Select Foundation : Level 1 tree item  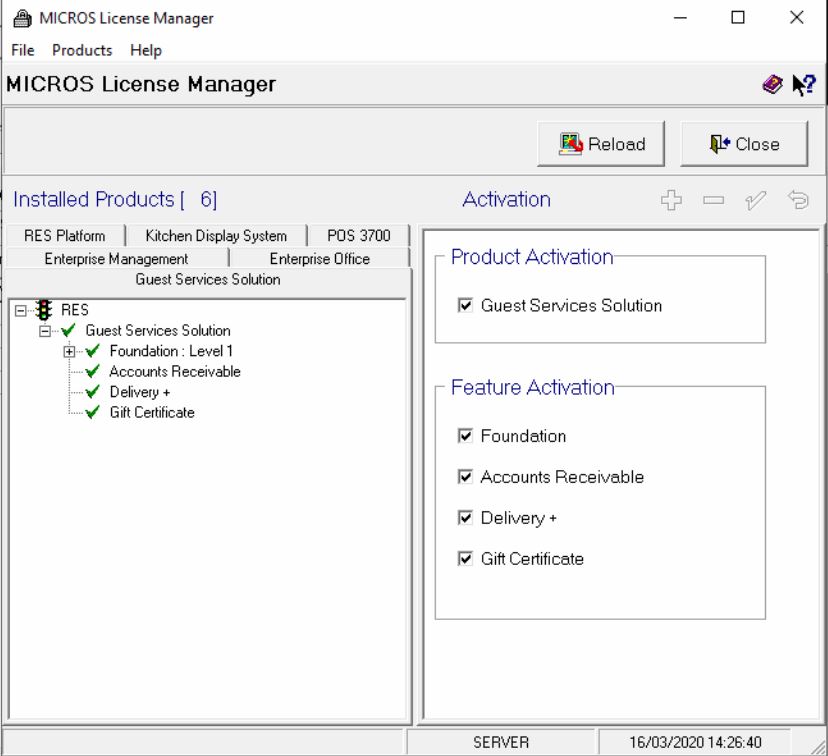tap(171, 351)
